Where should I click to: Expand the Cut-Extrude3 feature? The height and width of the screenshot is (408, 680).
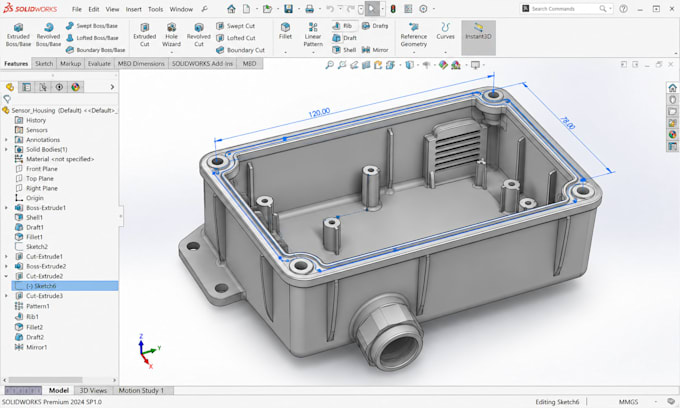6,296
